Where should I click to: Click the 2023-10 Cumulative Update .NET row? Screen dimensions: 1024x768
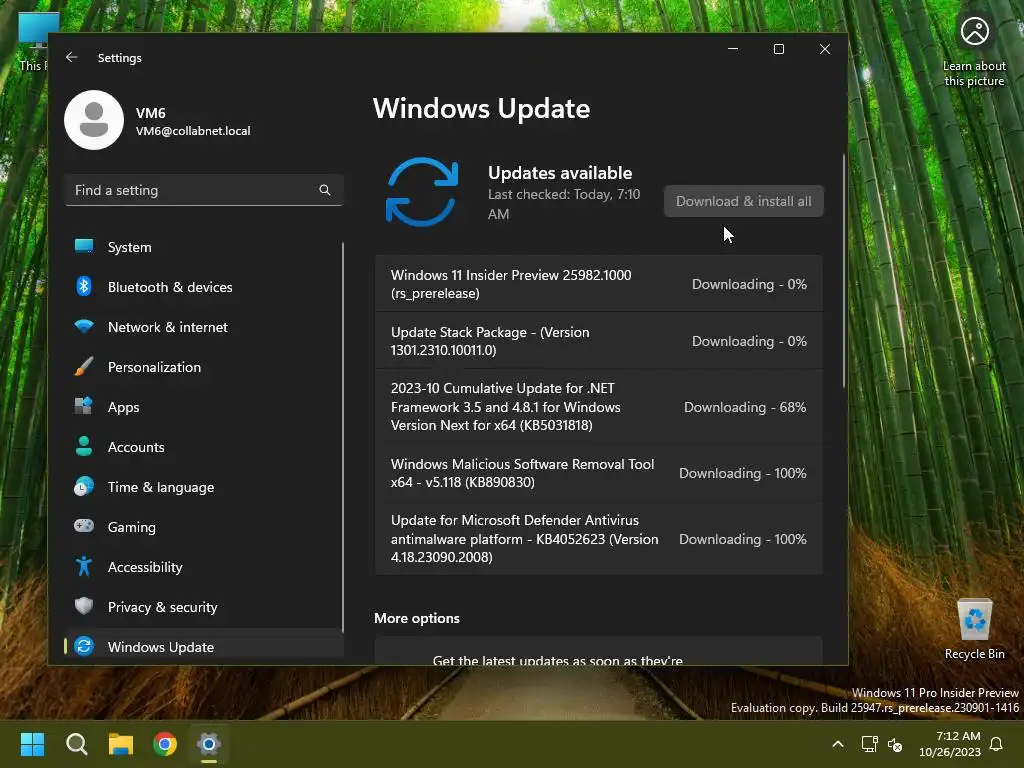598,407
